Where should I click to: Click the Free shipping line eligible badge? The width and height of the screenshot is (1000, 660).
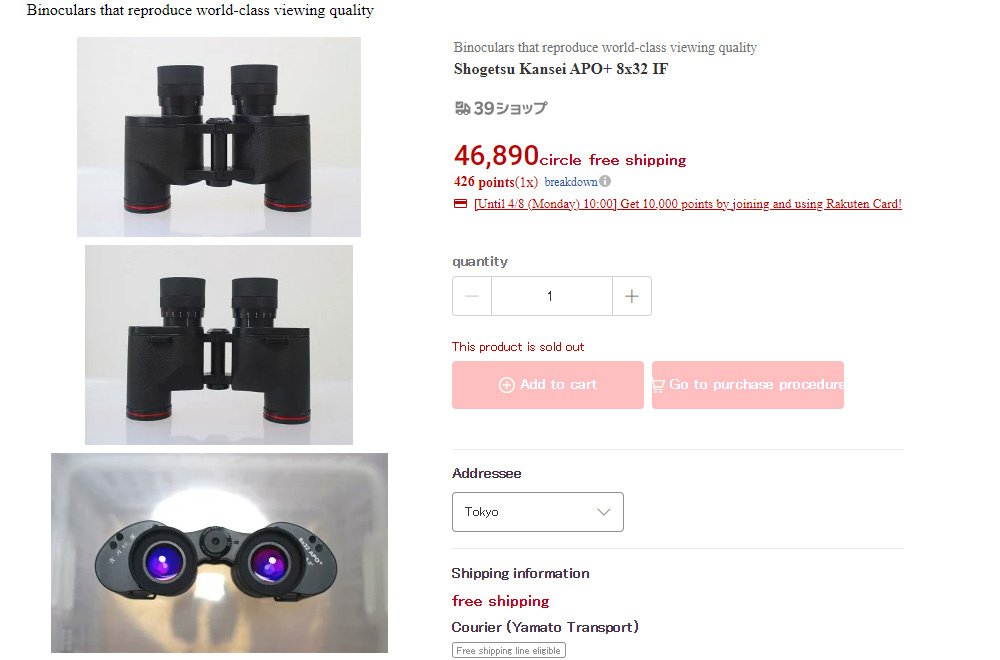point(508,651)
